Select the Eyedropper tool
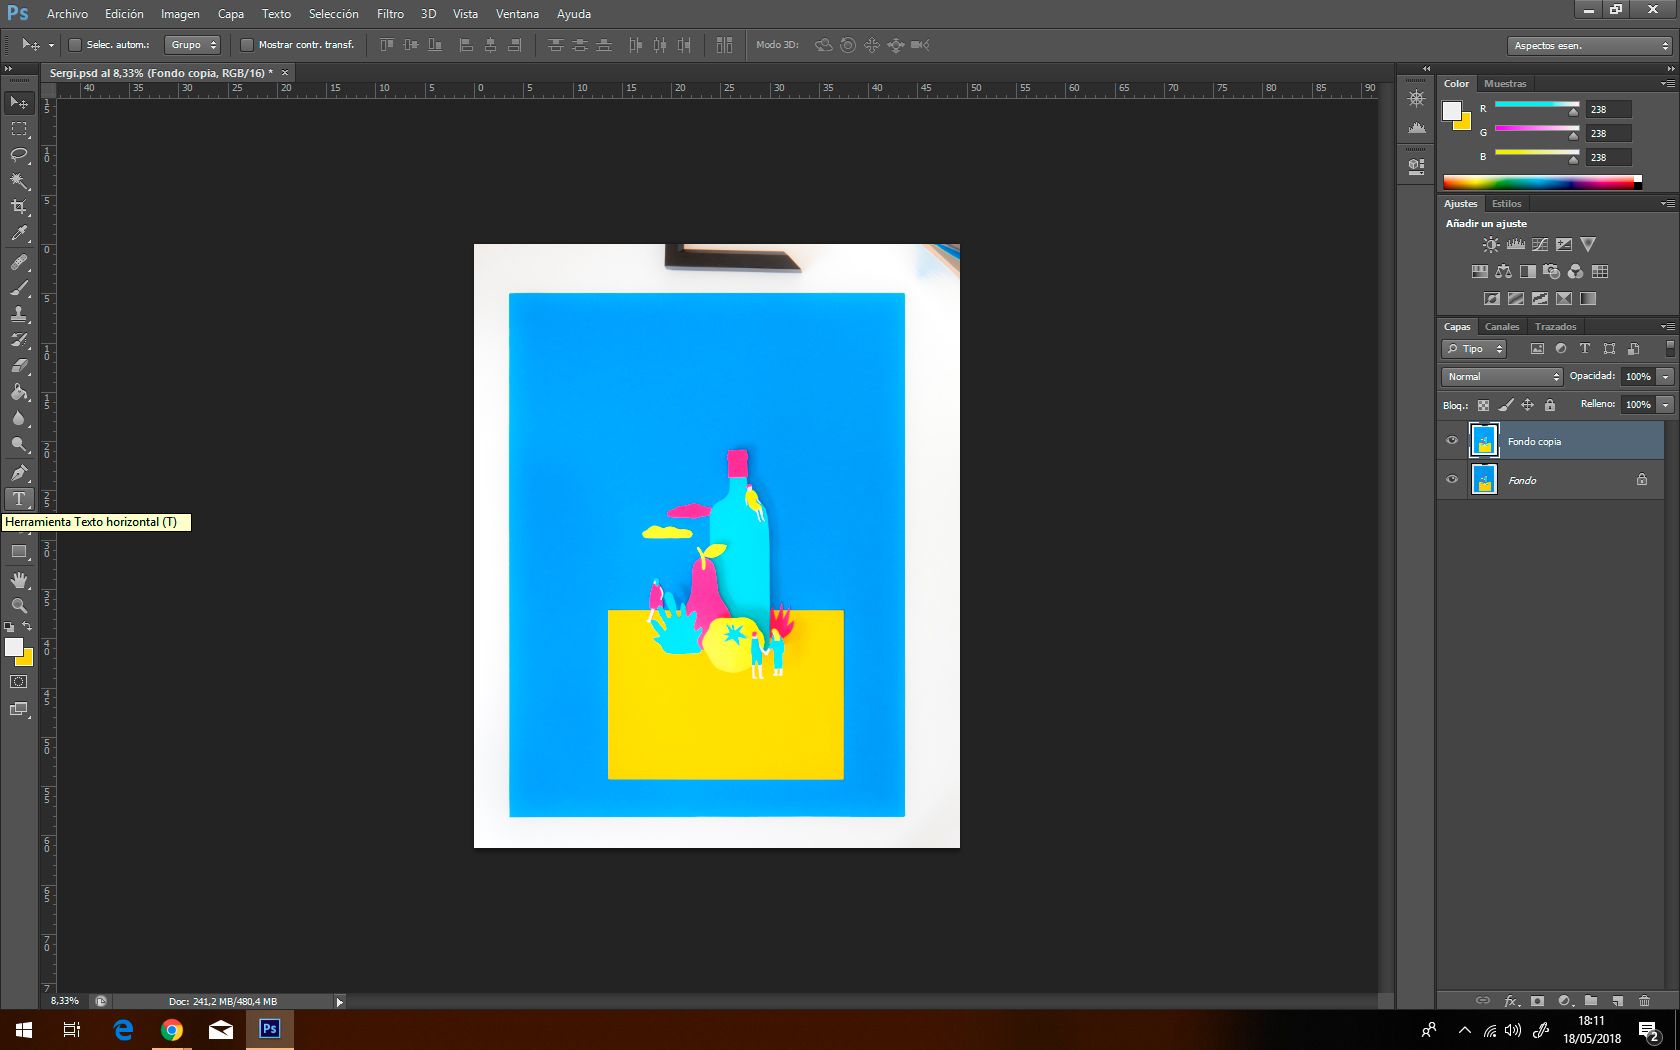Image resolution: width=1680 pixels, height=1050 pixels. coord(19,234)
